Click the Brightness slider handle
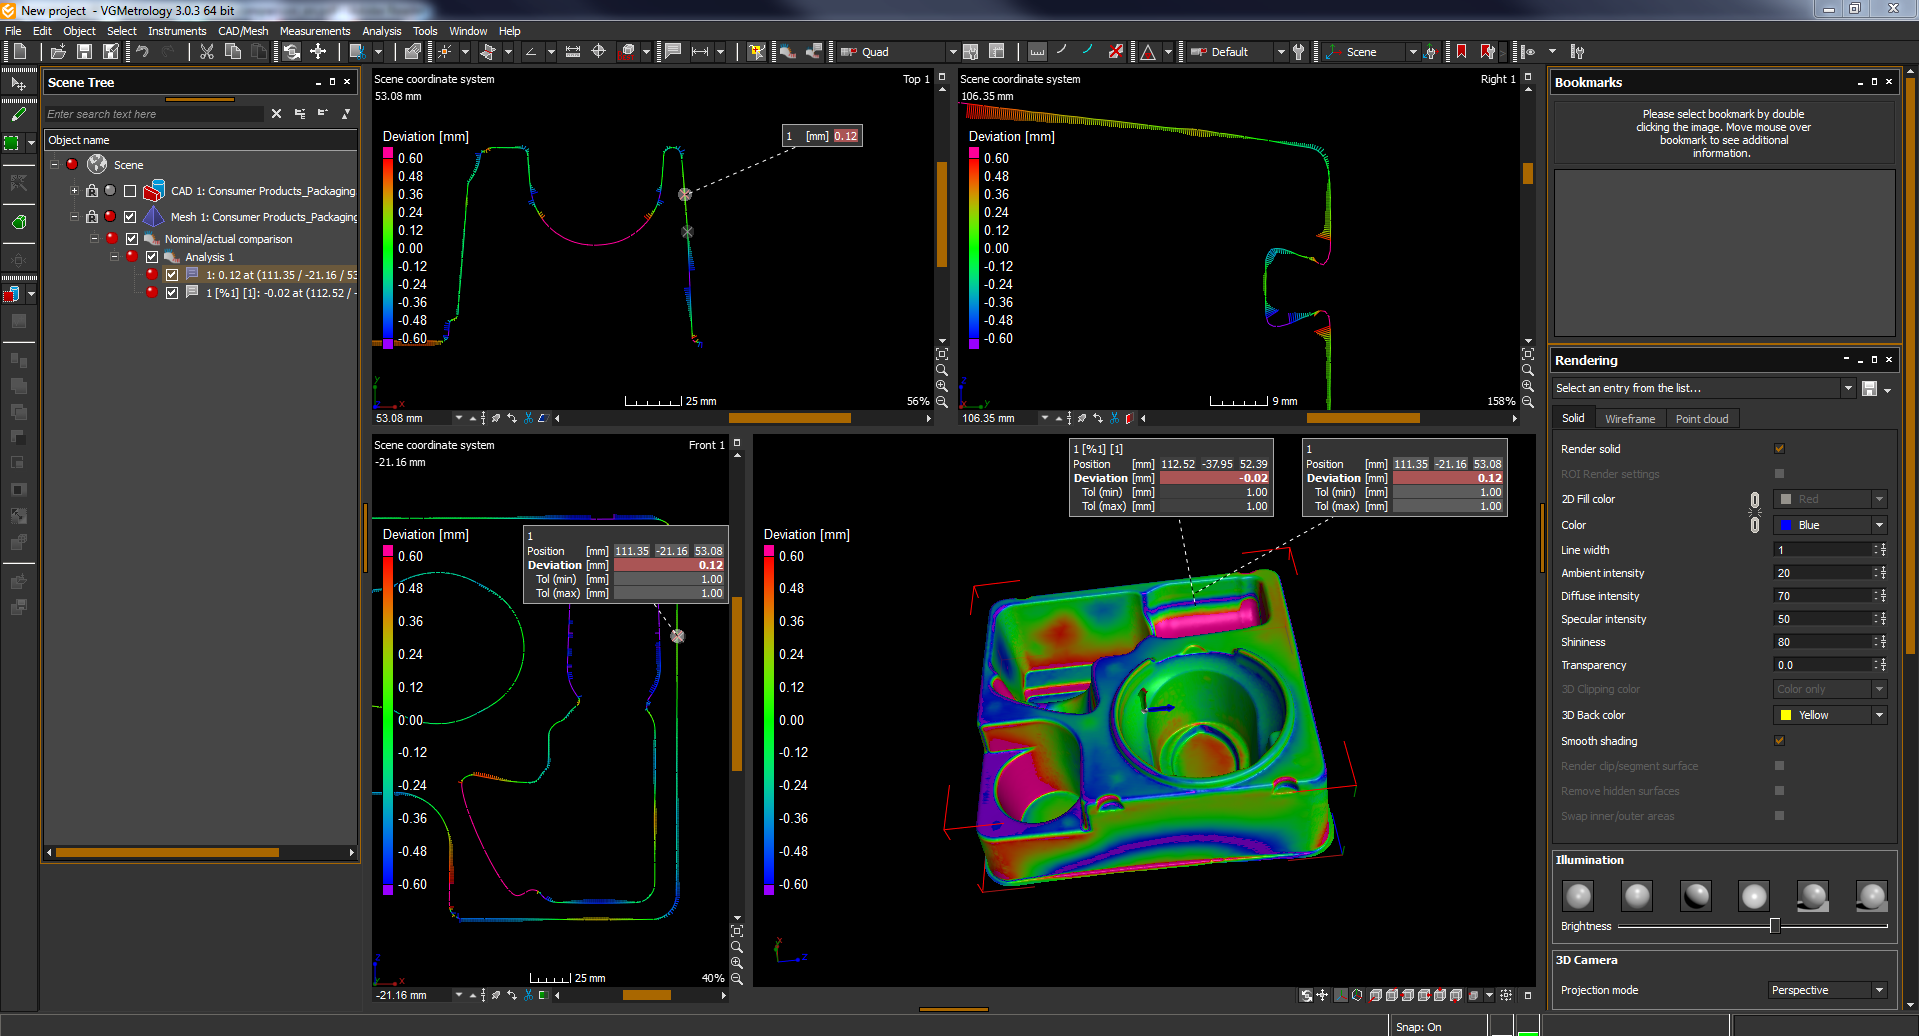This screenshot has height=1036, width=1919. pyautogui.click(x=1774, y=926)
